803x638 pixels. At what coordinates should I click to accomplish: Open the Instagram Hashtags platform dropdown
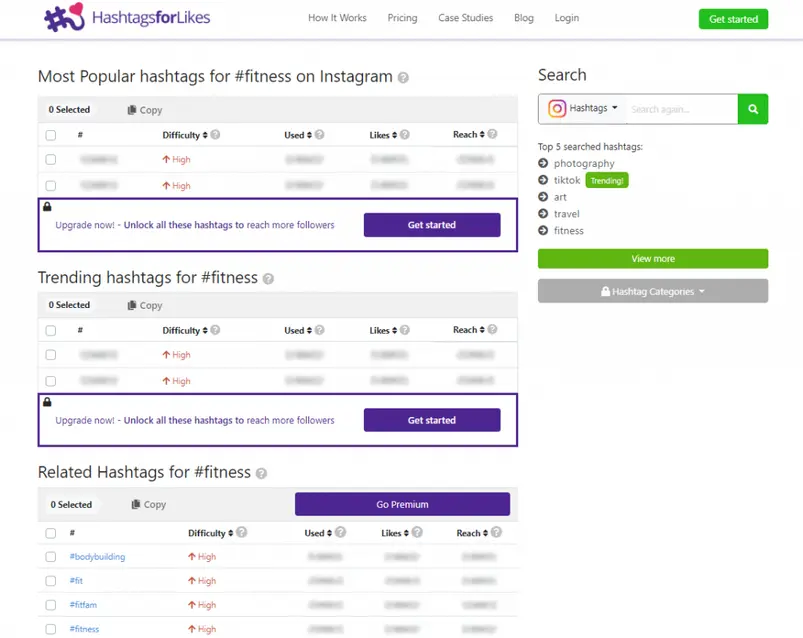click(x=583, y=109)
